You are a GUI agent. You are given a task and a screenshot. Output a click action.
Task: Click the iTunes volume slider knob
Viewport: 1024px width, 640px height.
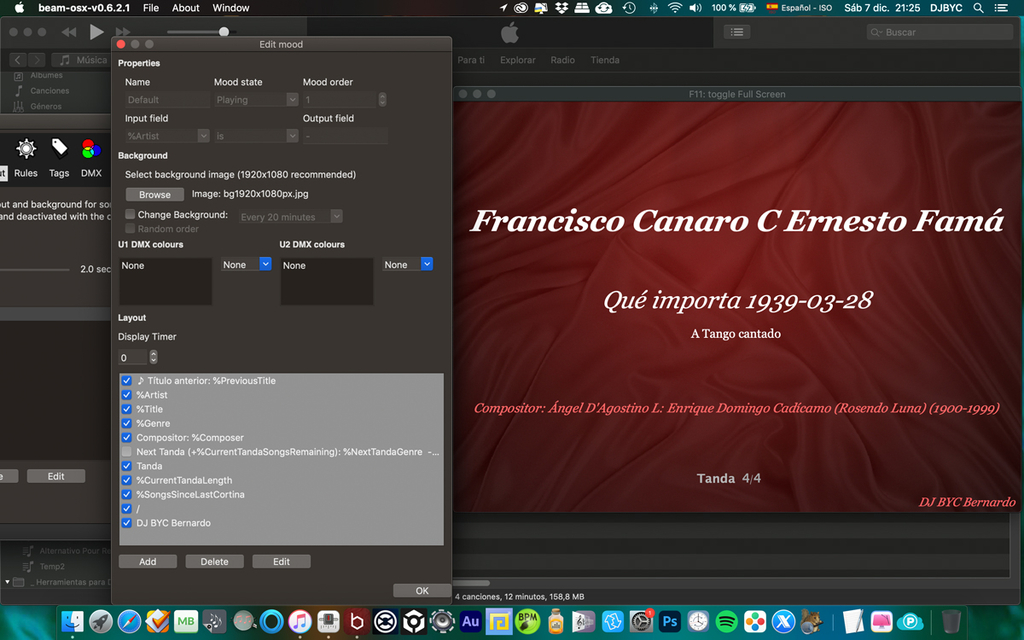[224, 32]
